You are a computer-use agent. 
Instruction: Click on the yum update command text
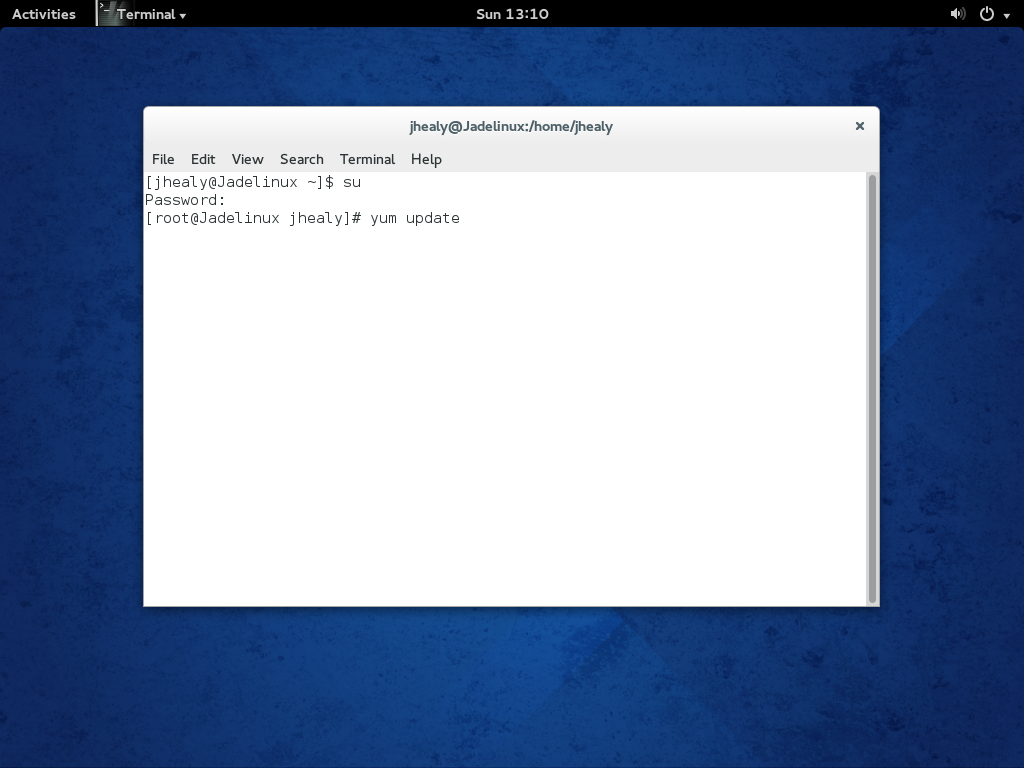415,218
